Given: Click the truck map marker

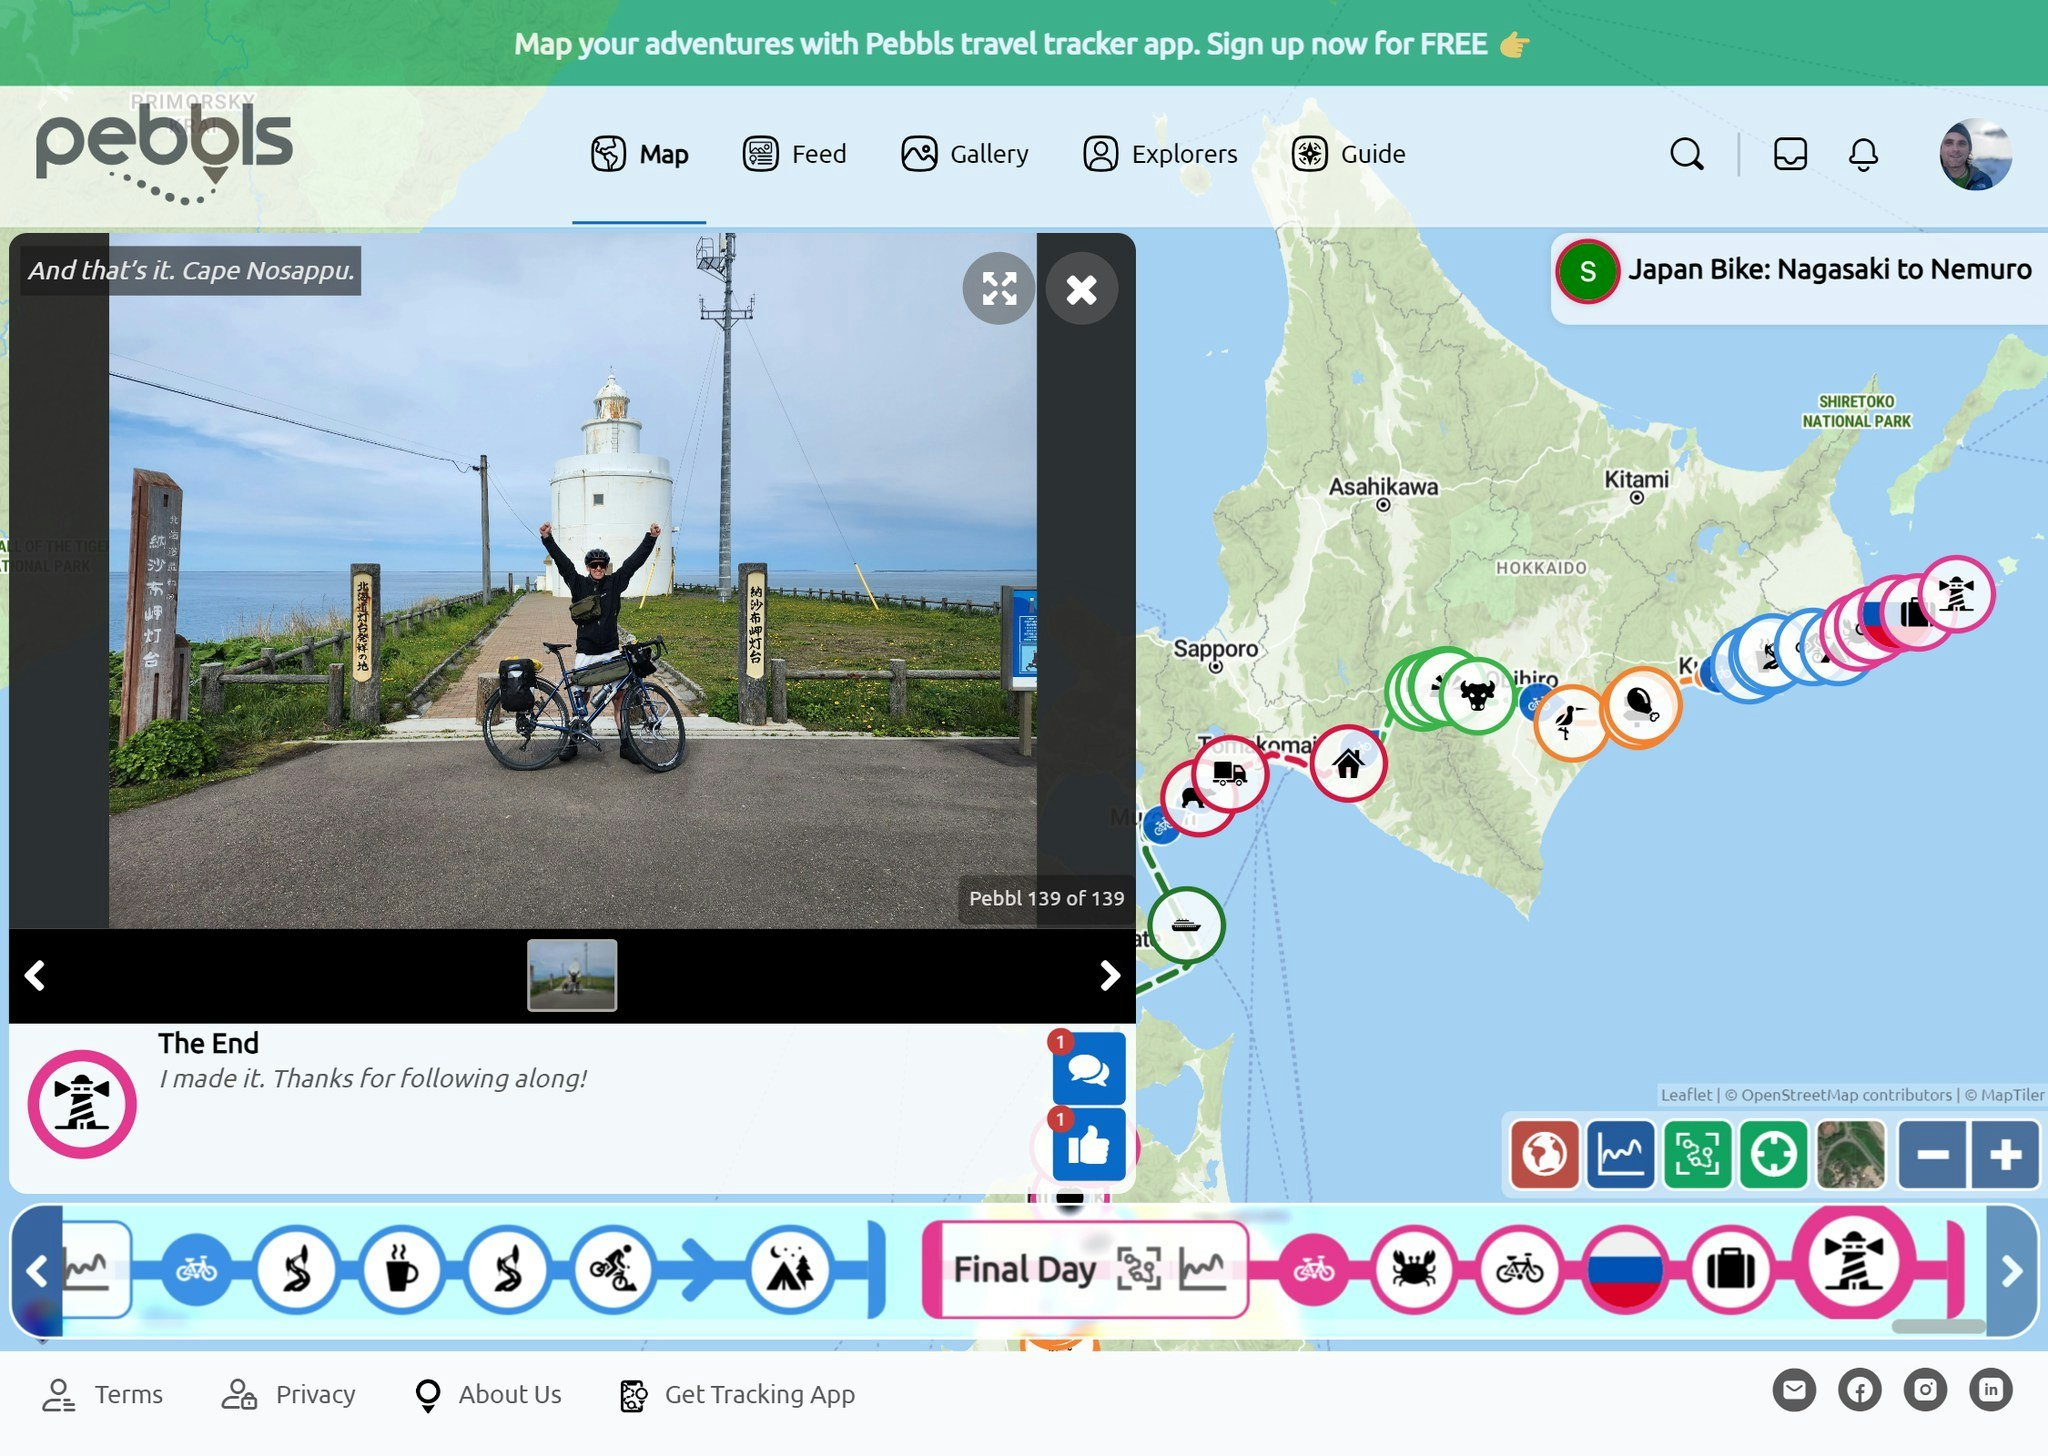Looking at the screenshot, I should 1229,772.
